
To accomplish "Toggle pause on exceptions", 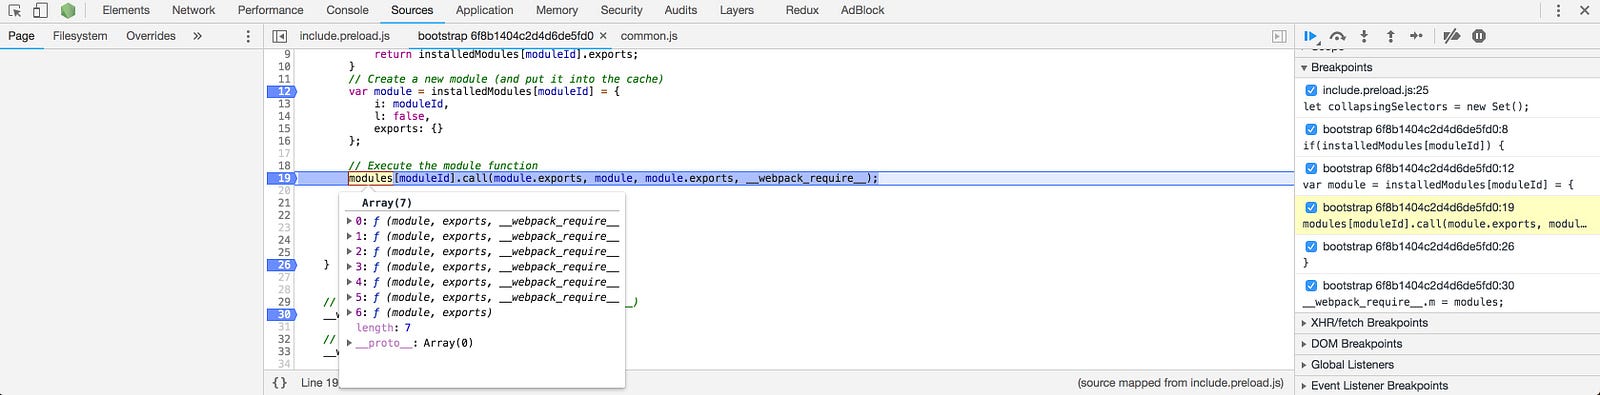I will coord(1479,36).
